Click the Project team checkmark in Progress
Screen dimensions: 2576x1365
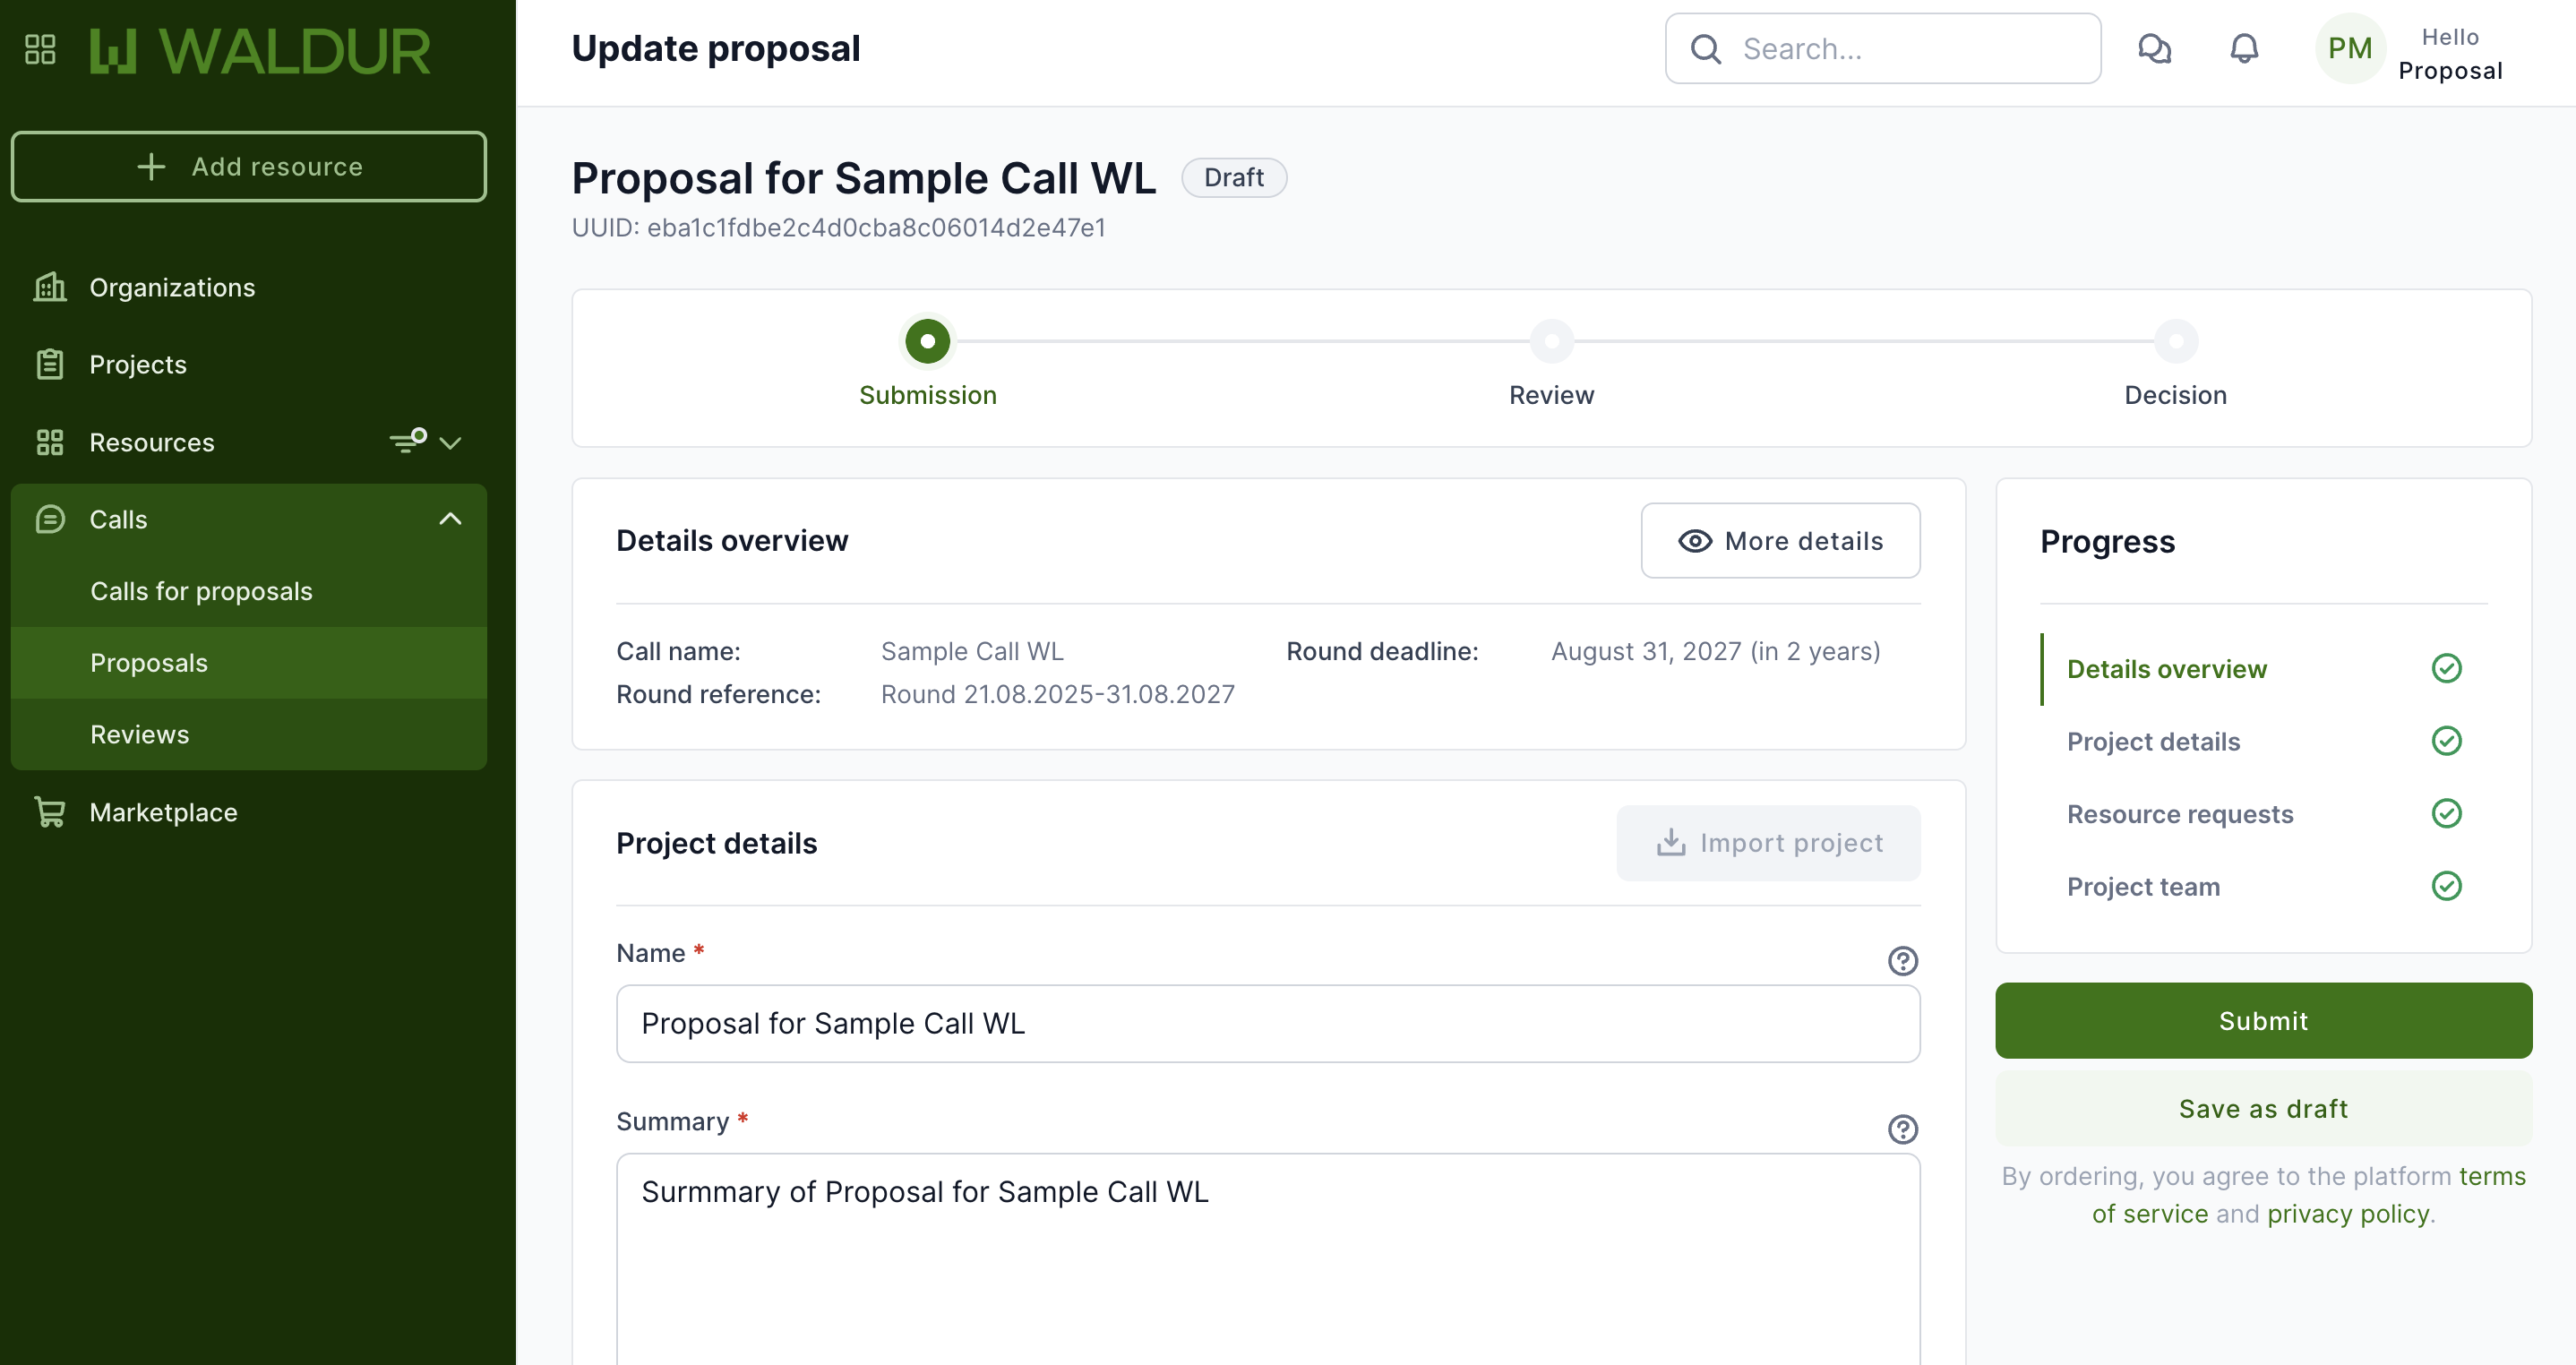click(2446, 886)
